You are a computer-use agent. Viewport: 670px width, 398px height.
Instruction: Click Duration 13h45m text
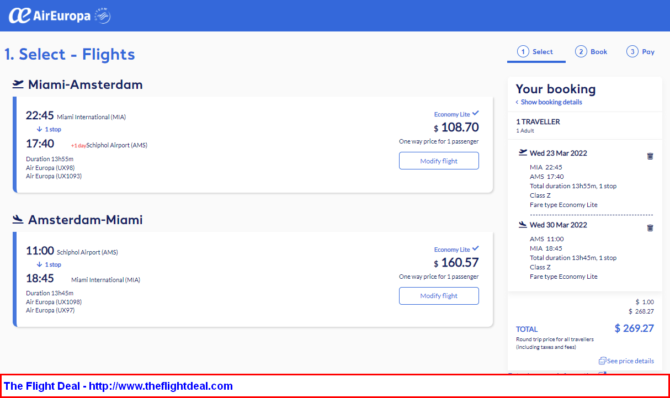pyautogui.click(x=50, y=293)
